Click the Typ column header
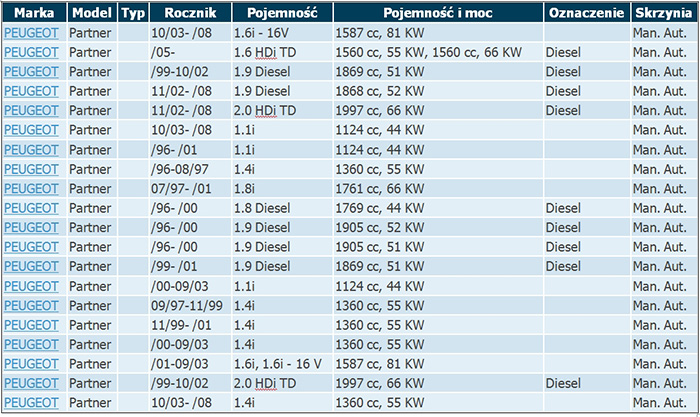 [x=133, y=13]
